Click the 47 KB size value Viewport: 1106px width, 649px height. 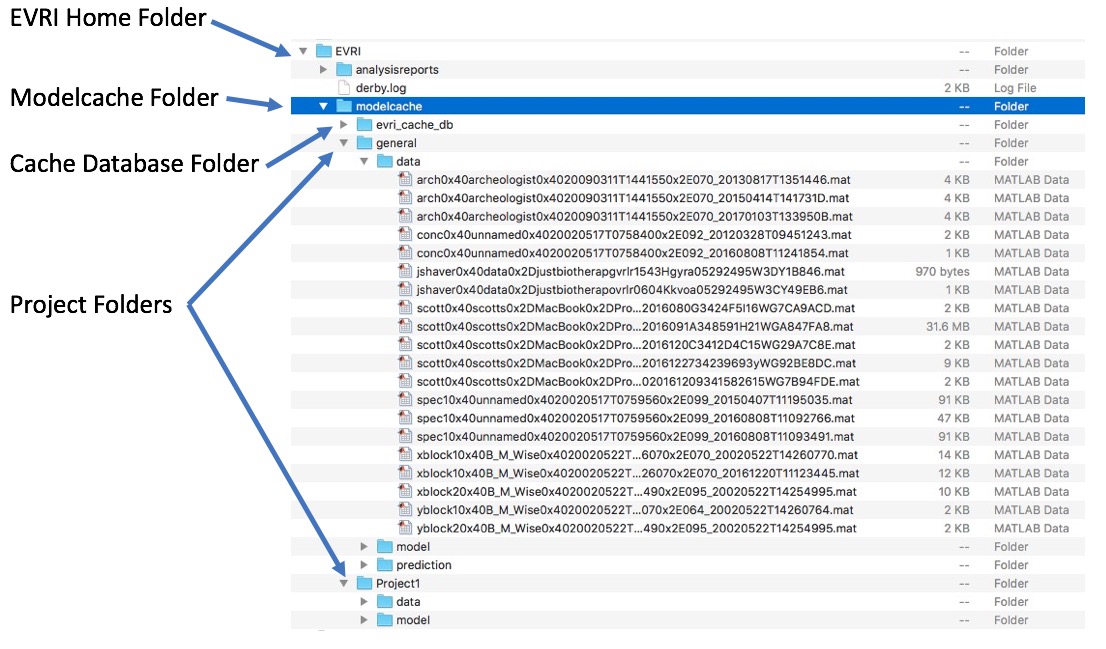(x=954, y=418)
